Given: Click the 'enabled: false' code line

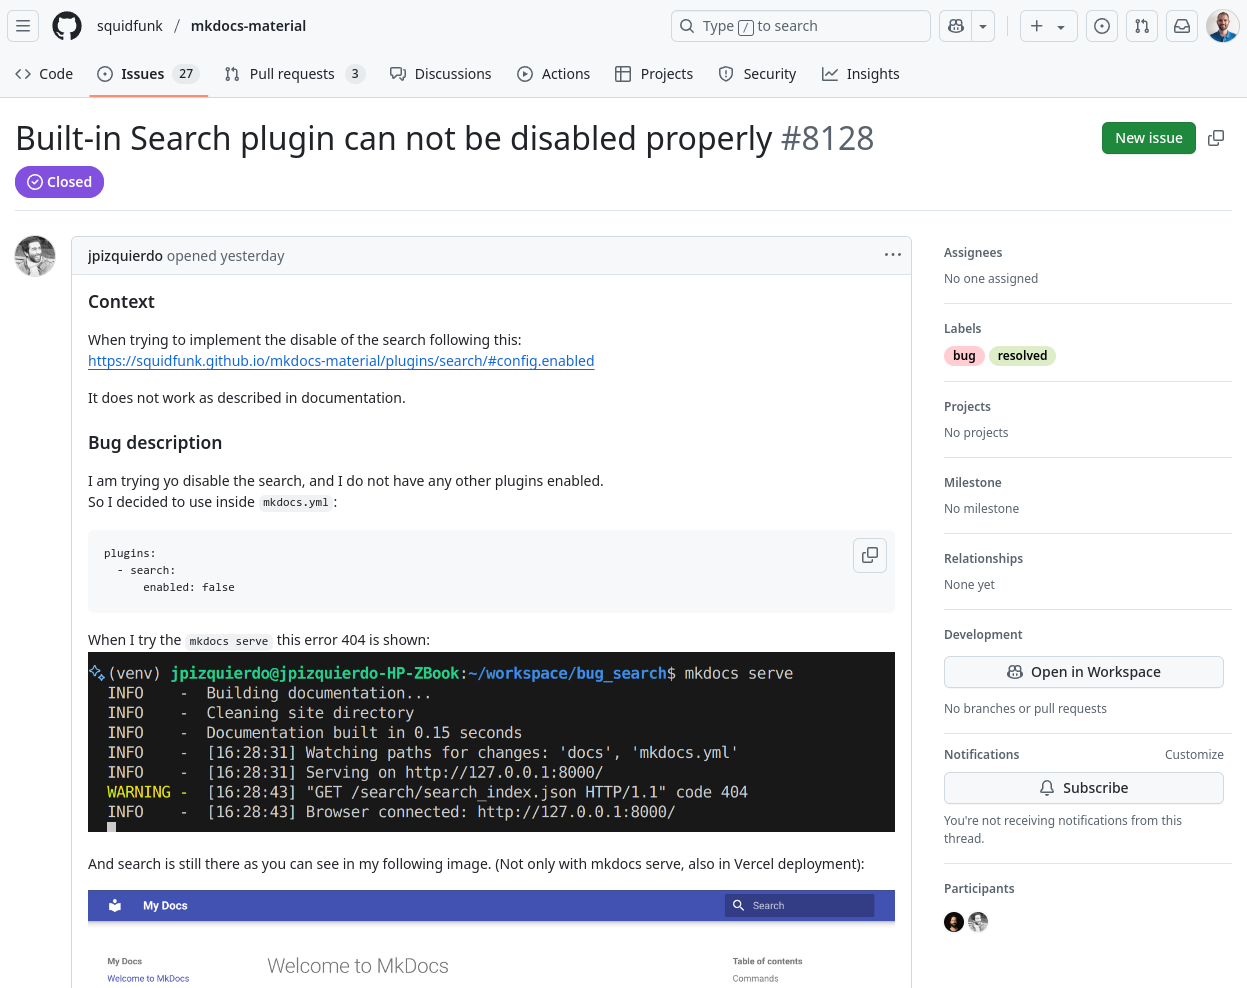Looking at the screenshot, I should (x=189, y=588).
